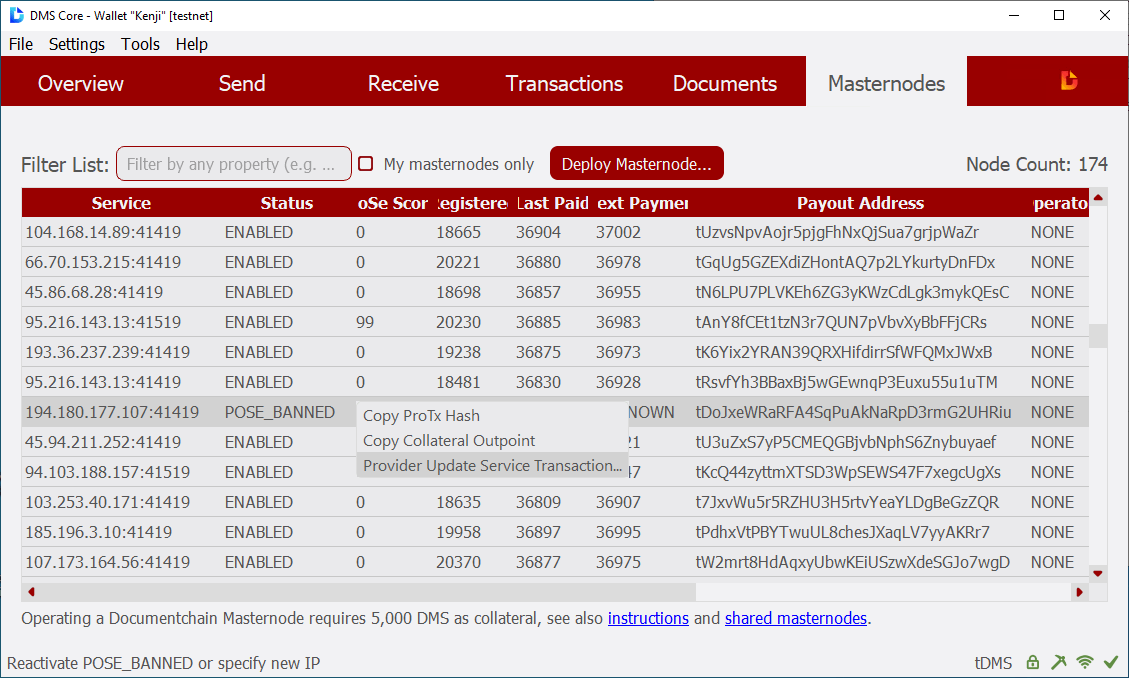The image size is (1129, 678).
Task: Click the sync checkmark status icon
Action: point(1110,662)
